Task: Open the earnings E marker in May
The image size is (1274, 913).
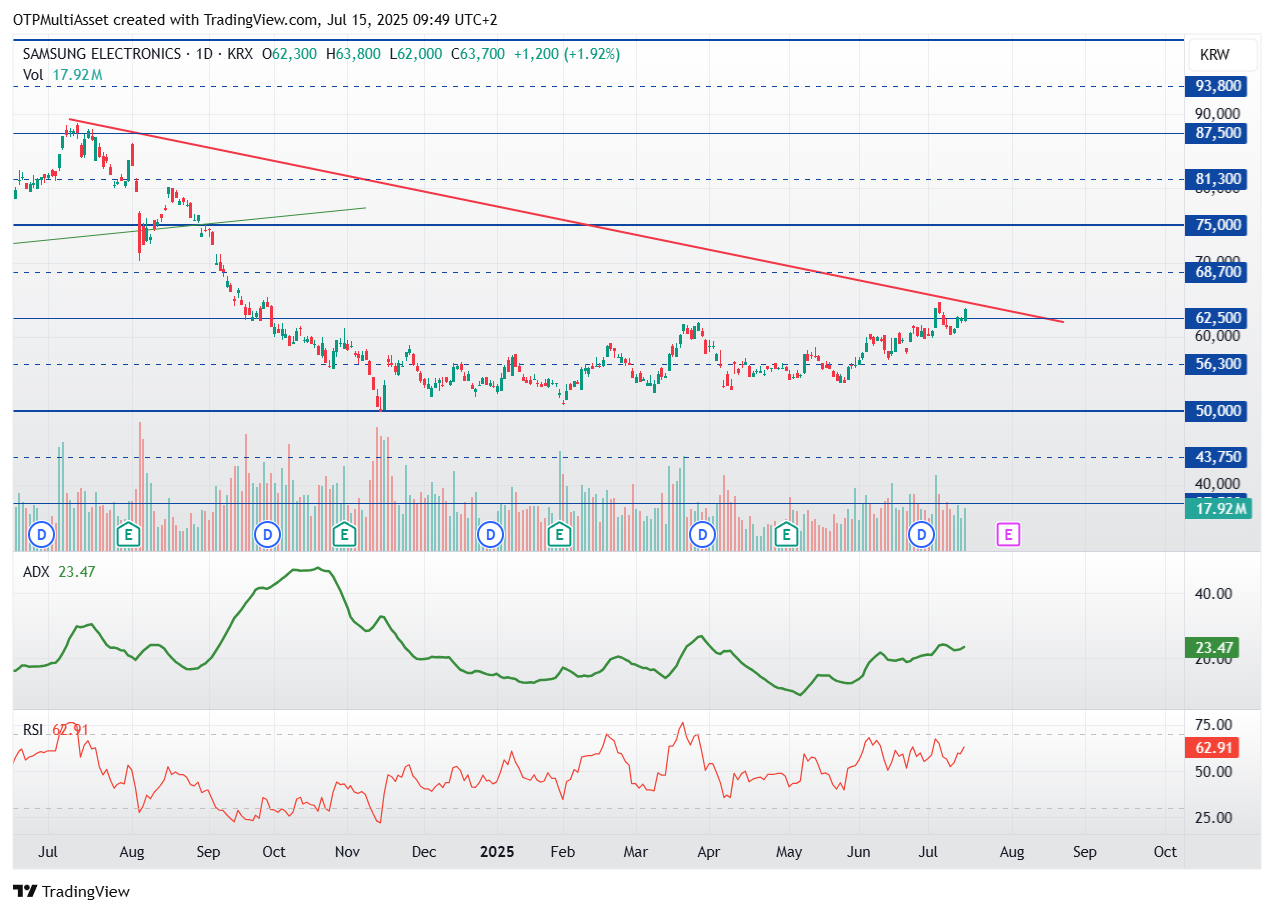Action: tap(787, 535)
